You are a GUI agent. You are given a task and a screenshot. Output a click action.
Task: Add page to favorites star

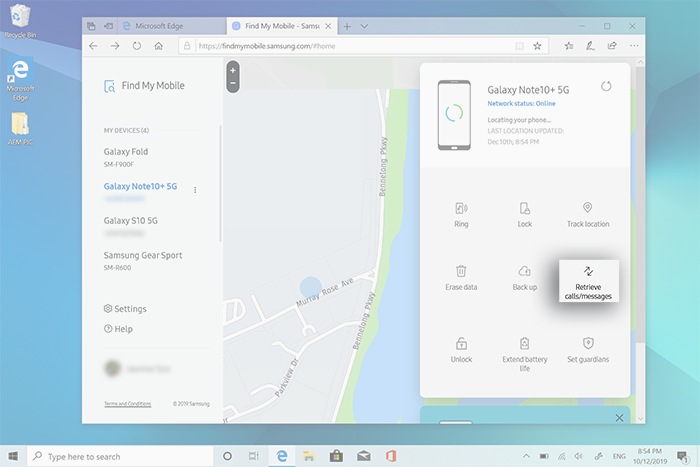[537, 46]
